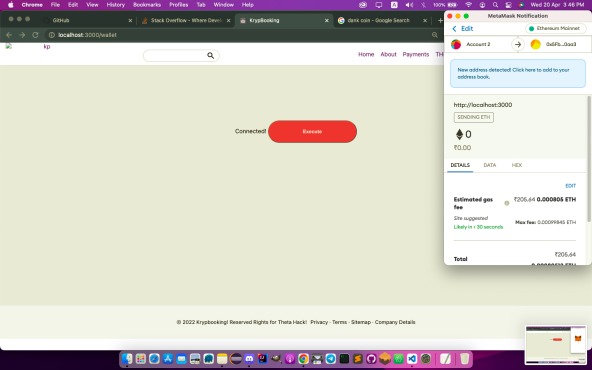Click the arrow between sender and recipient
Image resolution: width=592 pixels, height=370 pixels.
tap(518, 44)
